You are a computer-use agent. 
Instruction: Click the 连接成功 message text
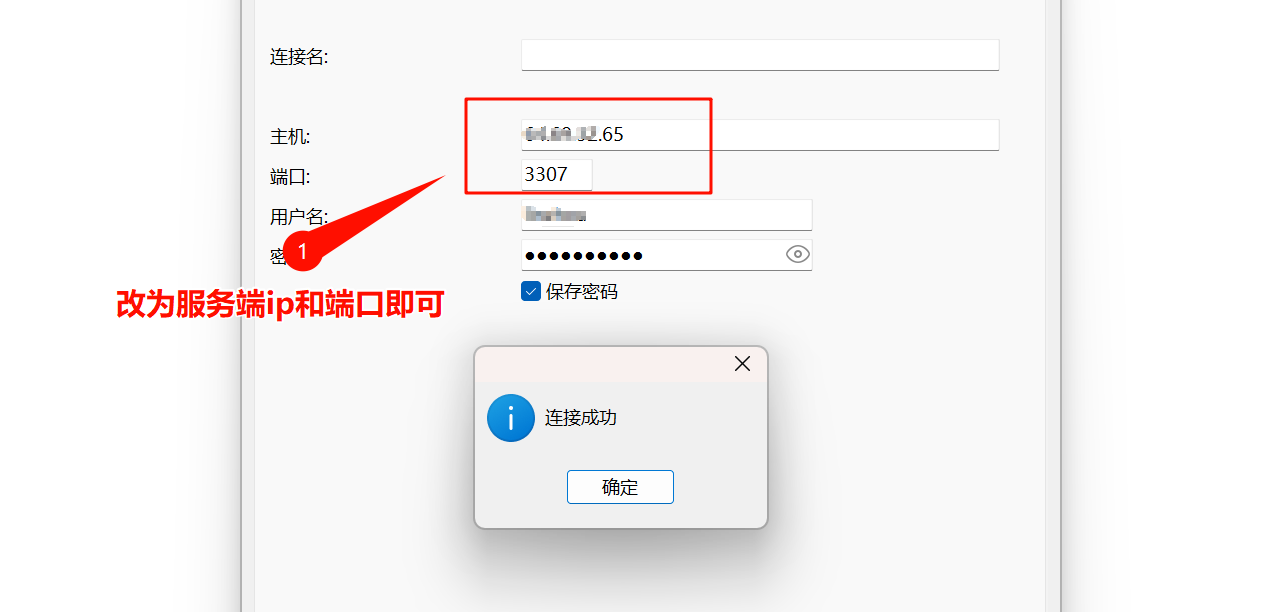click(x=581, y=418)
